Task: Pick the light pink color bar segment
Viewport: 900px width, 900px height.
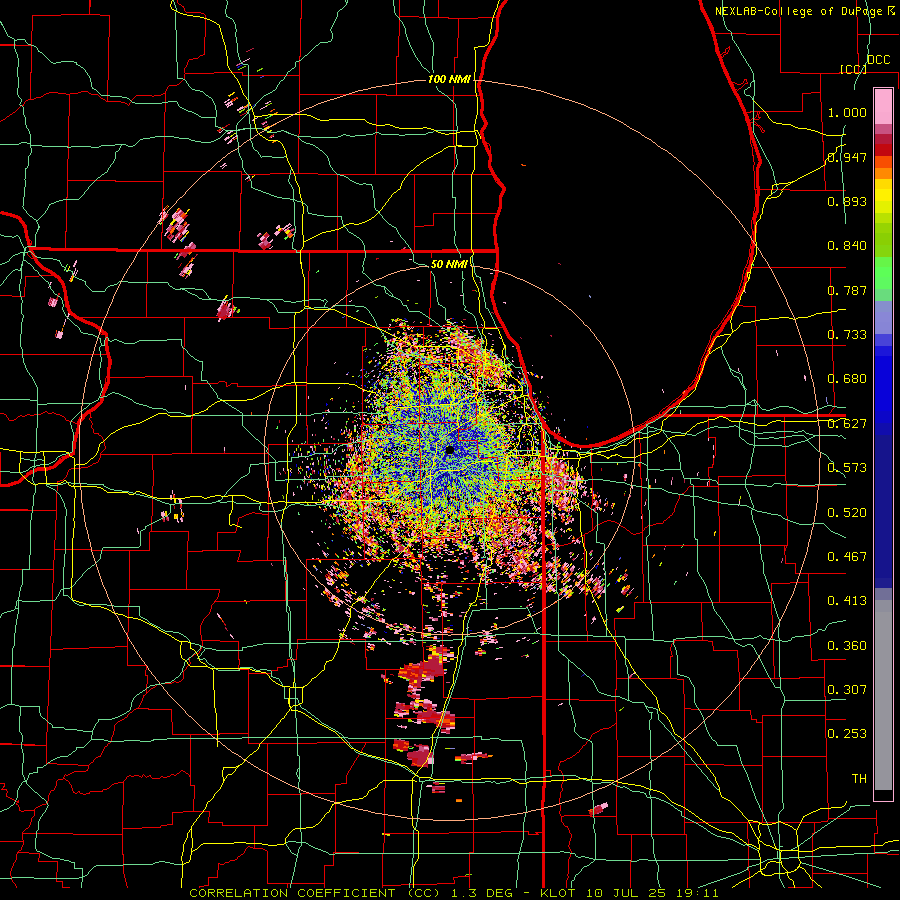Action: pos(883,106)
